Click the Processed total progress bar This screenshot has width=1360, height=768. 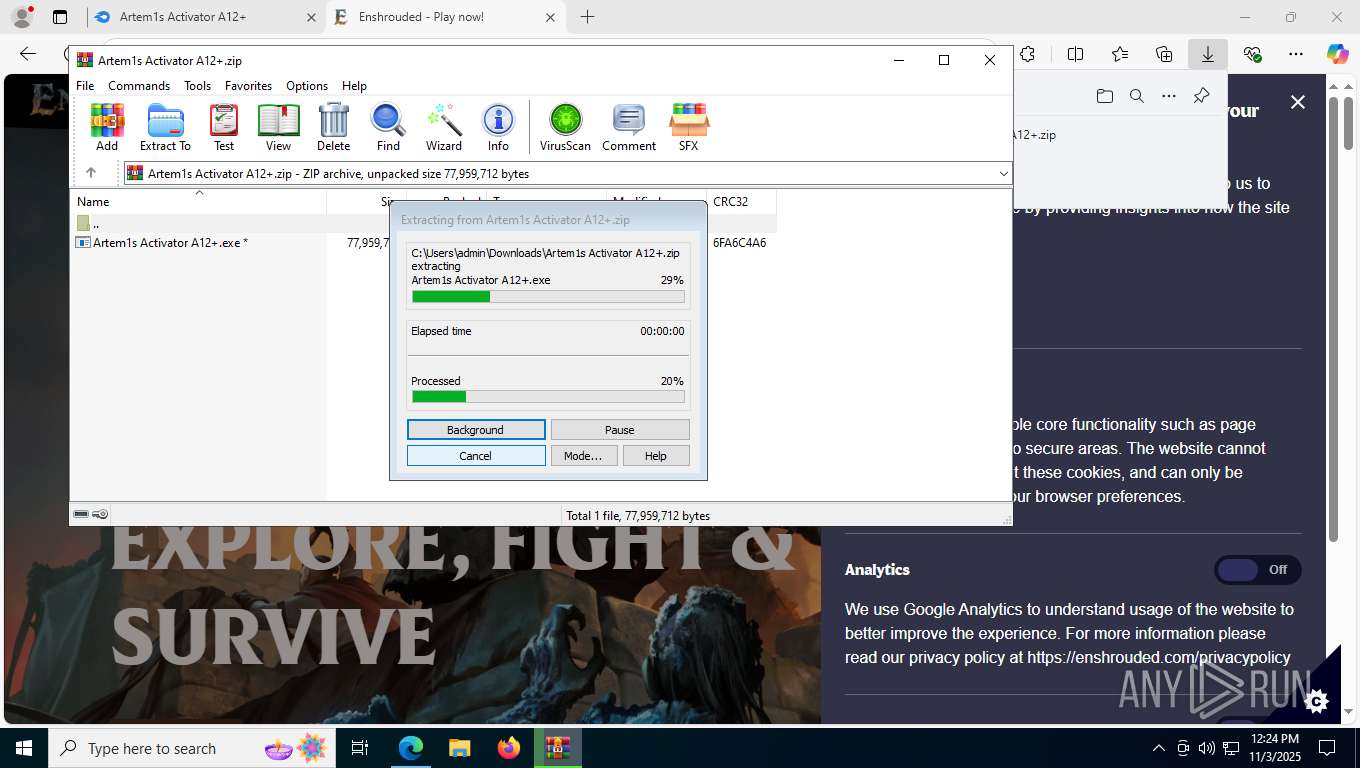pos(548,397)
